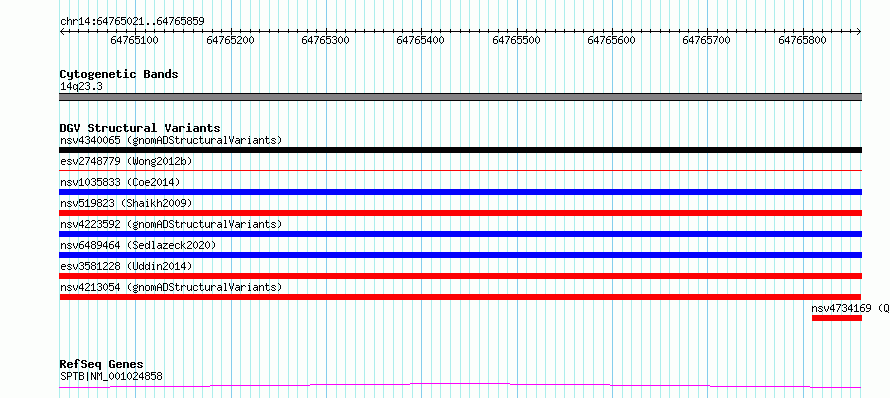The width and height of the screenshot is (890, 398).
Task: Open variant label nsv1035833 (Coe2014)
Action: click(x=120, y=182)
